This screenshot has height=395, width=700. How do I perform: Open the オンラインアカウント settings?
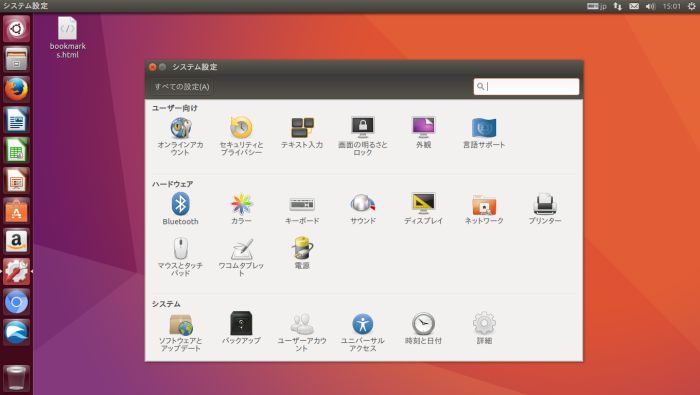(x=180, y=136)
